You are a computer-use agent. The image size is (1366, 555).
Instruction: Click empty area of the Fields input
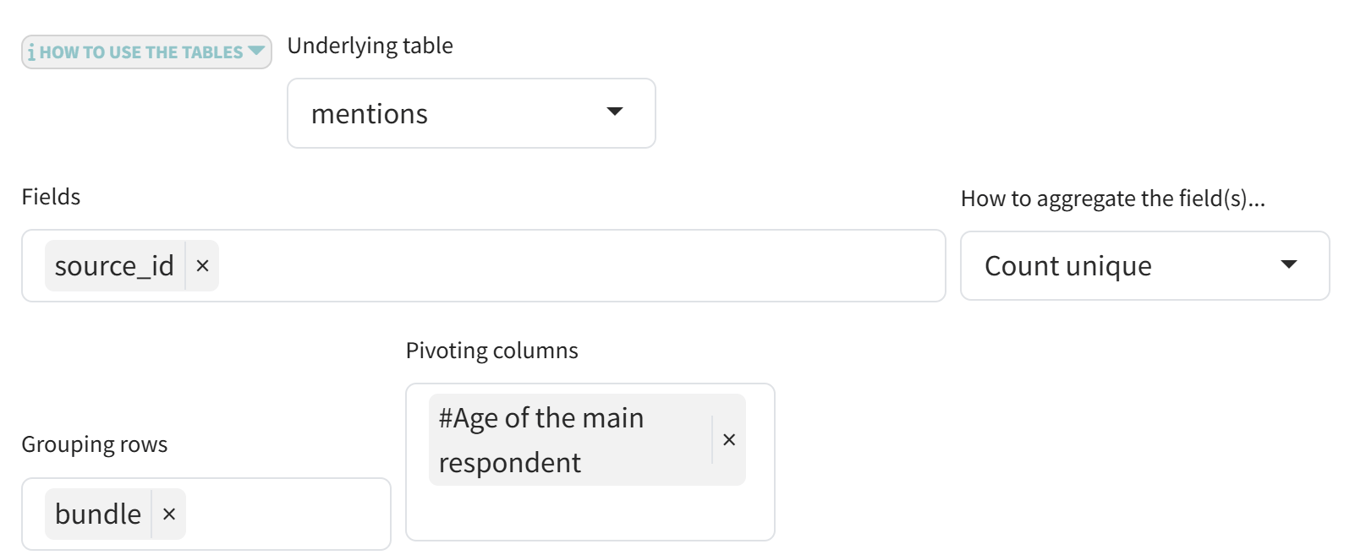[580, 266]
